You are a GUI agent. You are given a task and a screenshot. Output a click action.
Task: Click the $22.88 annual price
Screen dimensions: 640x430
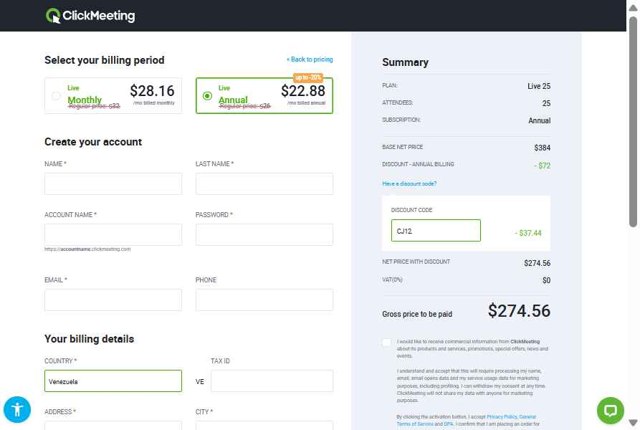303,91
